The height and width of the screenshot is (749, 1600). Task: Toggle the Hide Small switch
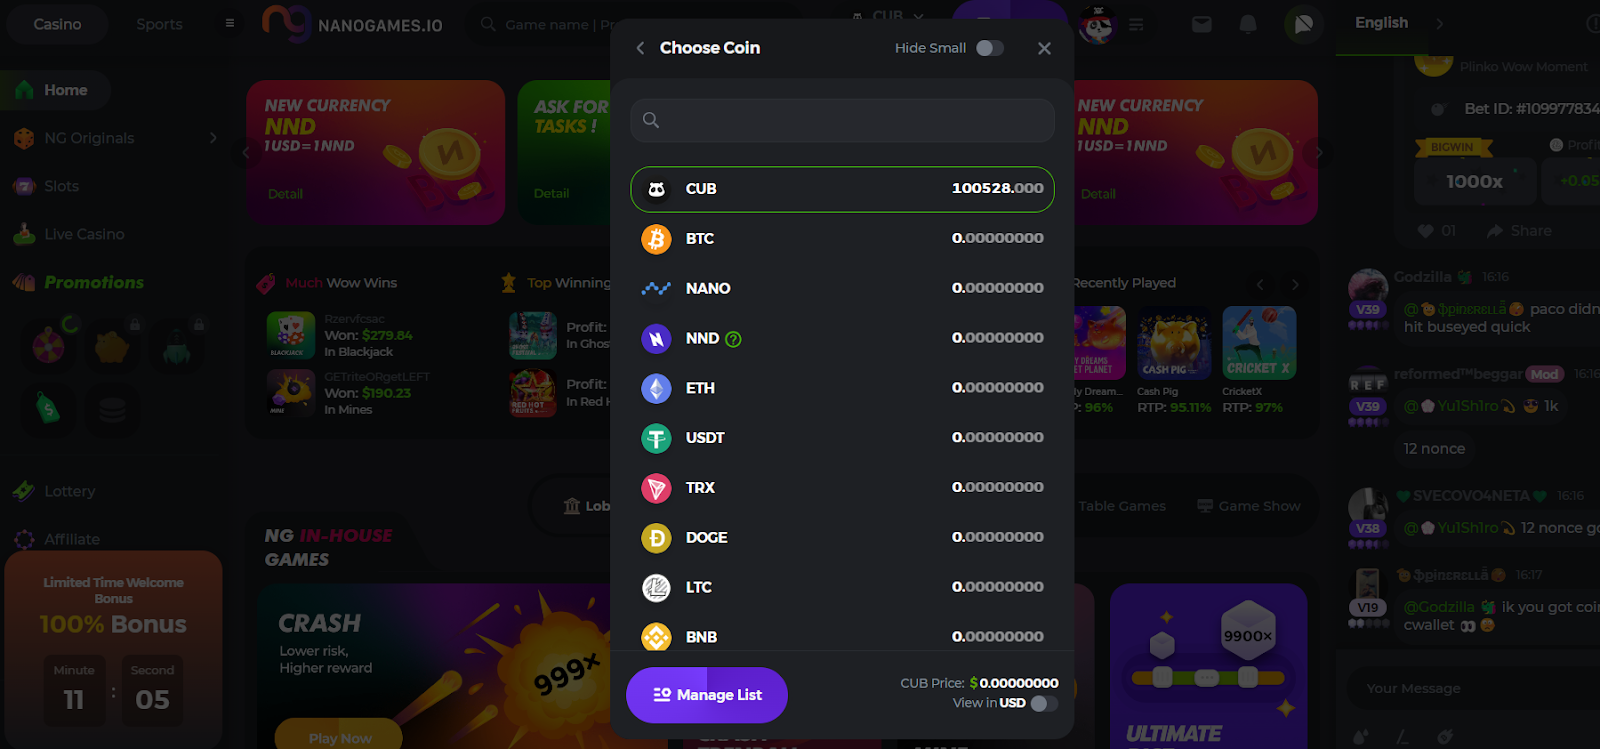989,48
